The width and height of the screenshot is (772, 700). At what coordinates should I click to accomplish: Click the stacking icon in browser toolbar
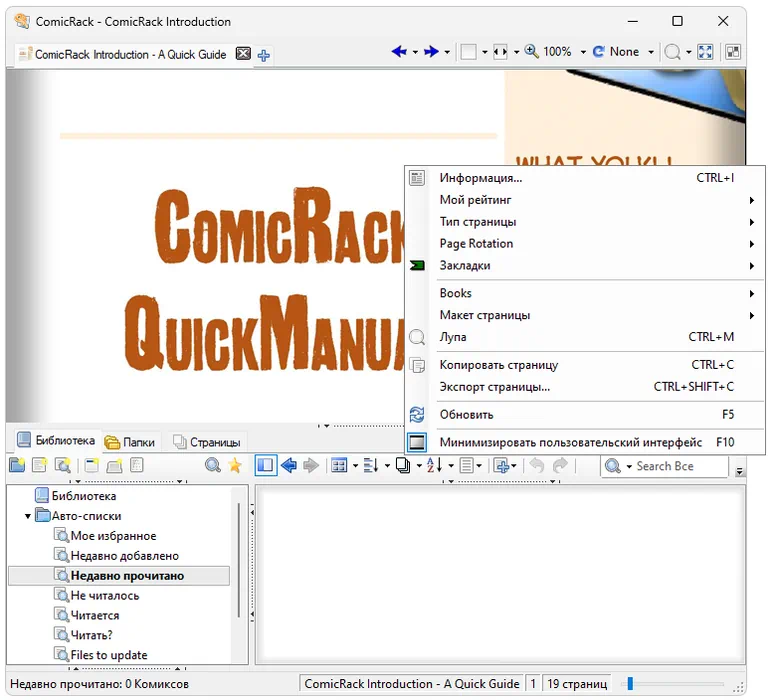click(x=403, y=465)
